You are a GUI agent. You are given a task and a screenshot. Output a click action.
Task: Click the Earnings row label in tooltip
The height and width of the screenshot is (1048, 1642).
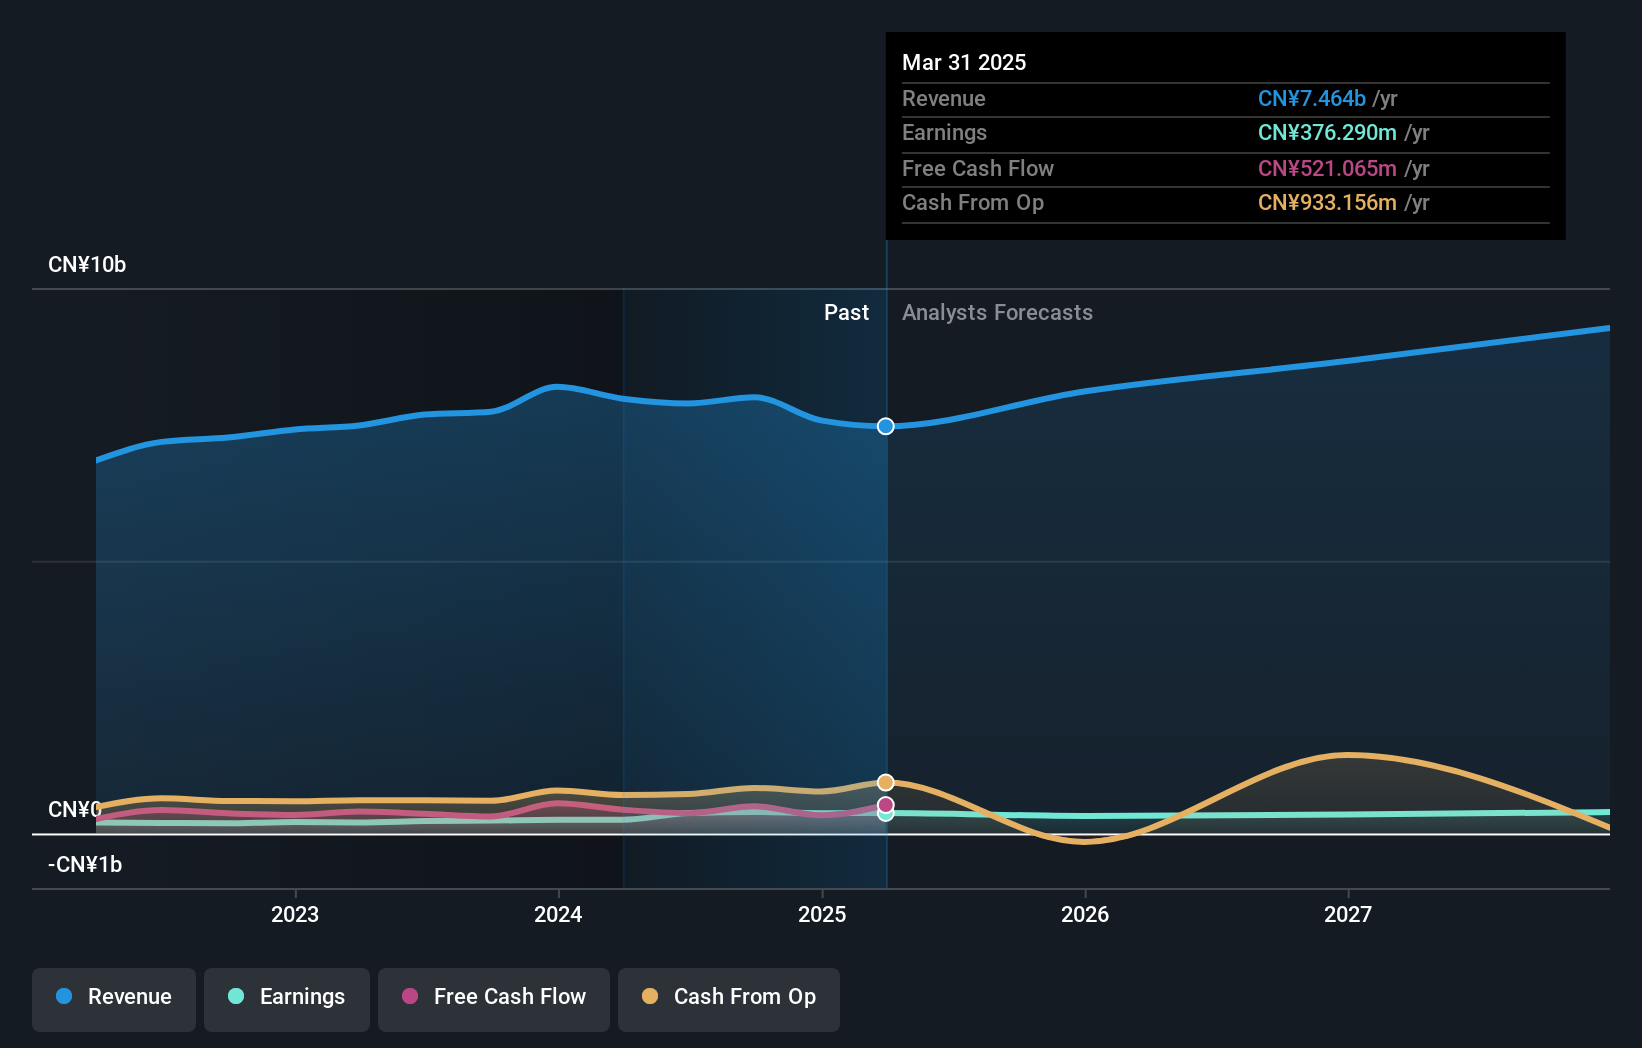(944, 133)
